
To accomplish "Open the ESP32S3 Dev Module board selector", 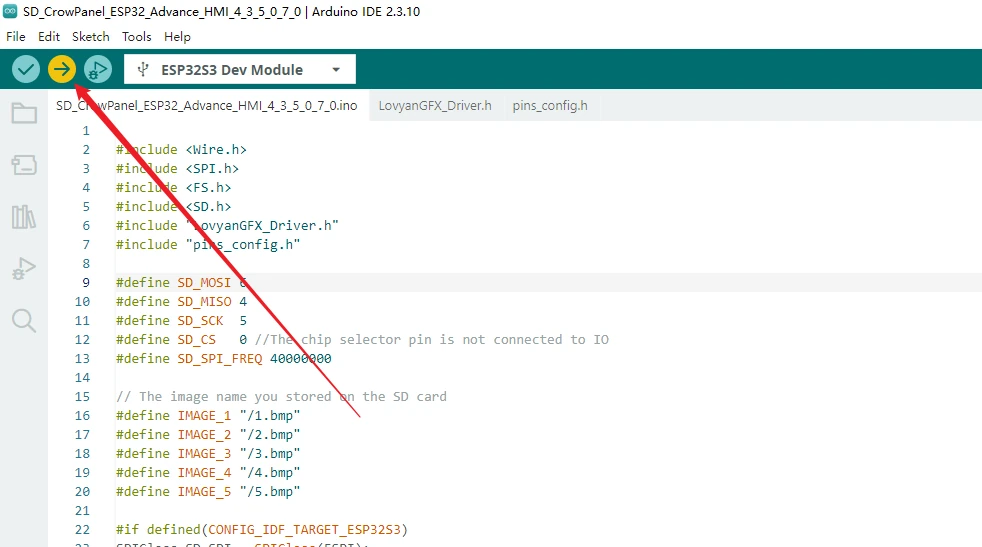I will pyautogui.click(x=240, y=69).
